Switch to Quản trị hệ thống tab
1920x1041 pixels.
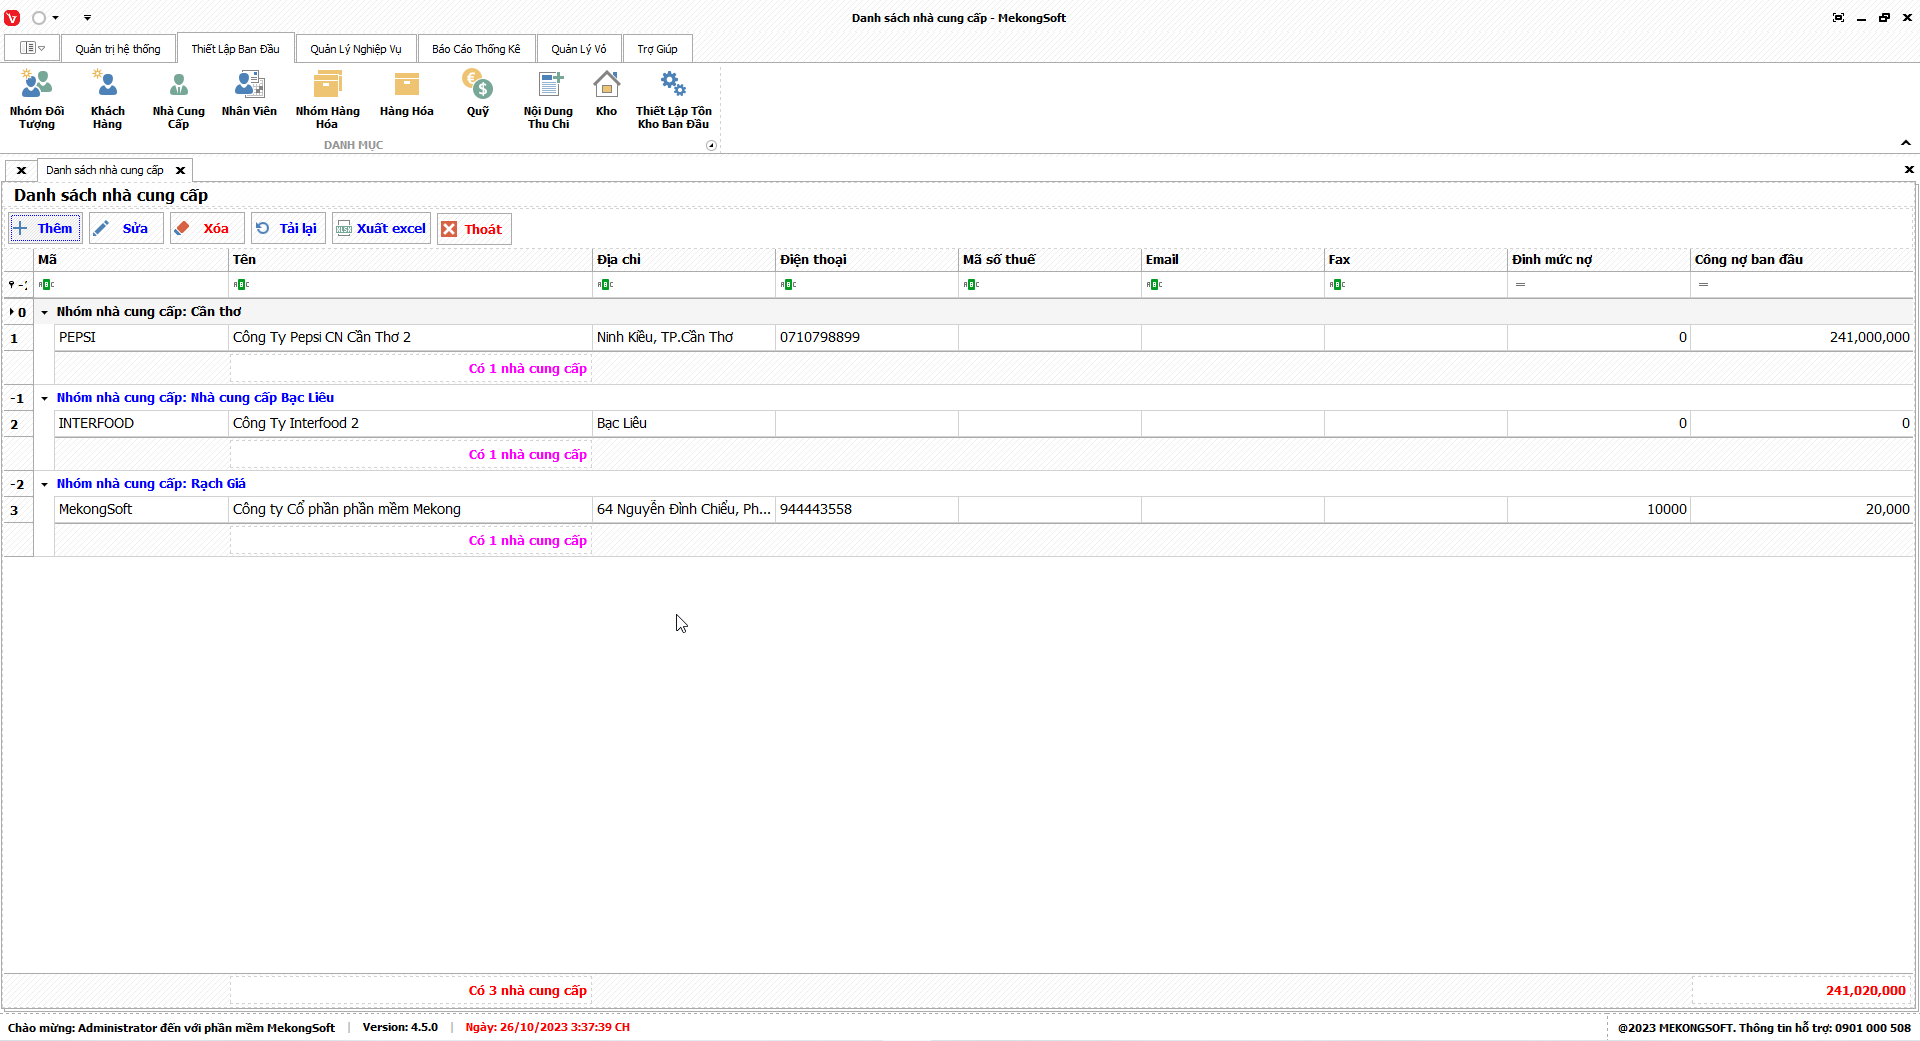(118, 49)
